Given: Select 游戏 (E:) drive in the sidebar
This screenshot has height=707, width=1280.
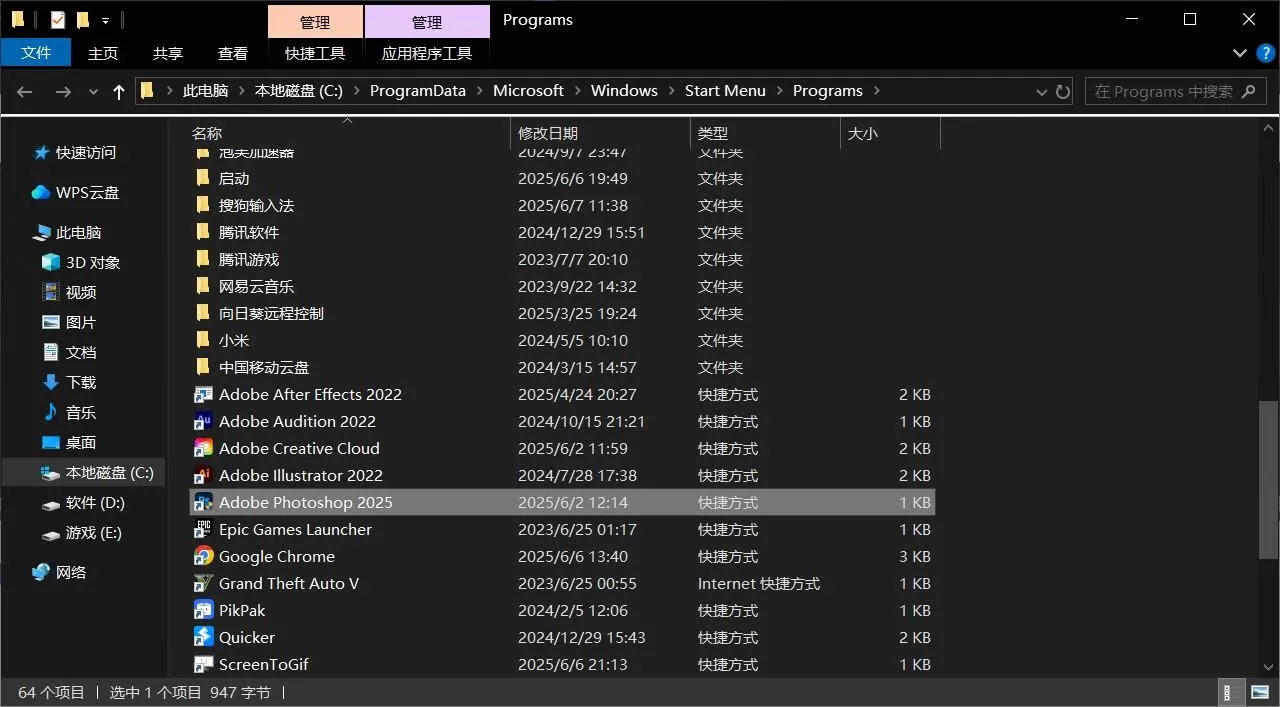Looking at the screenshot, I should coord(82,533).
